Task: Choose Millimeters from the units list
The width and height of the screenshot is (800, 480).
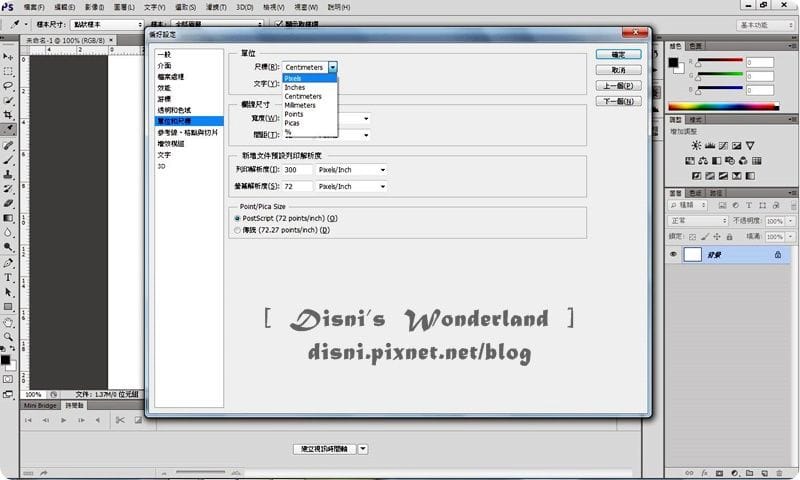Action: tap(310, 106)
